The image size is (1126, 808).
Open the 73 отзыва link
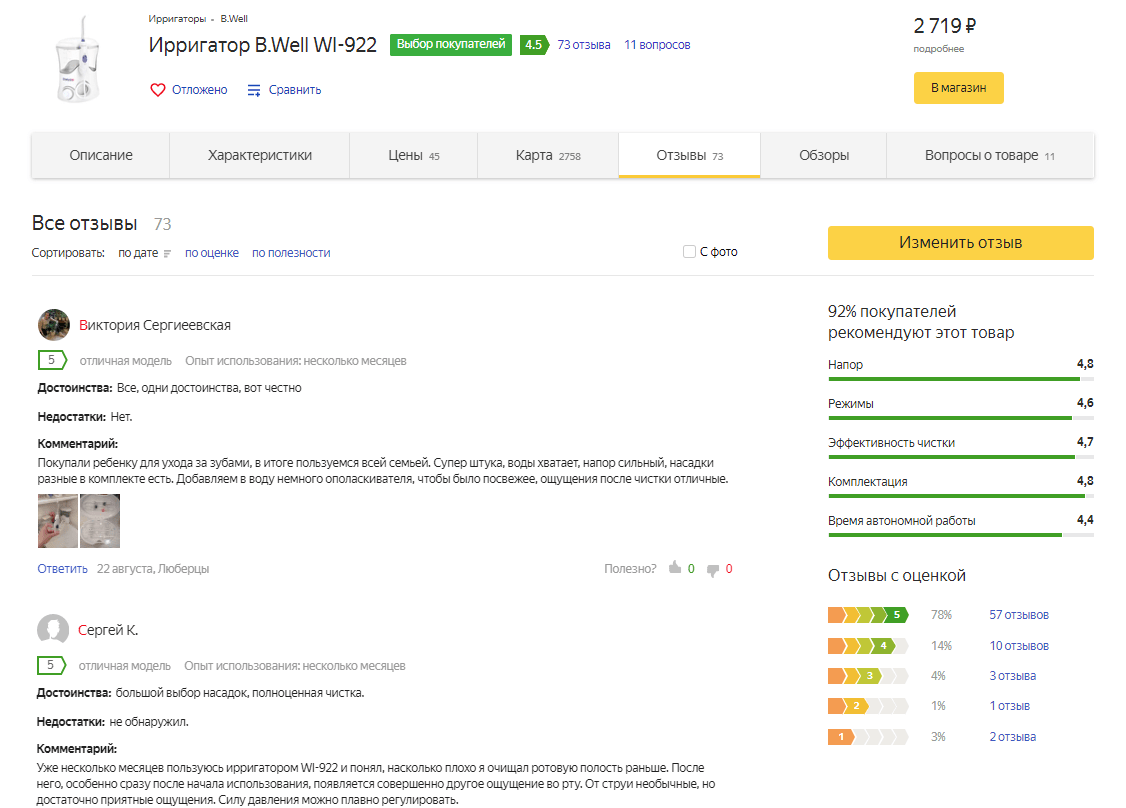pyautogui.click(x=584, y=45)
